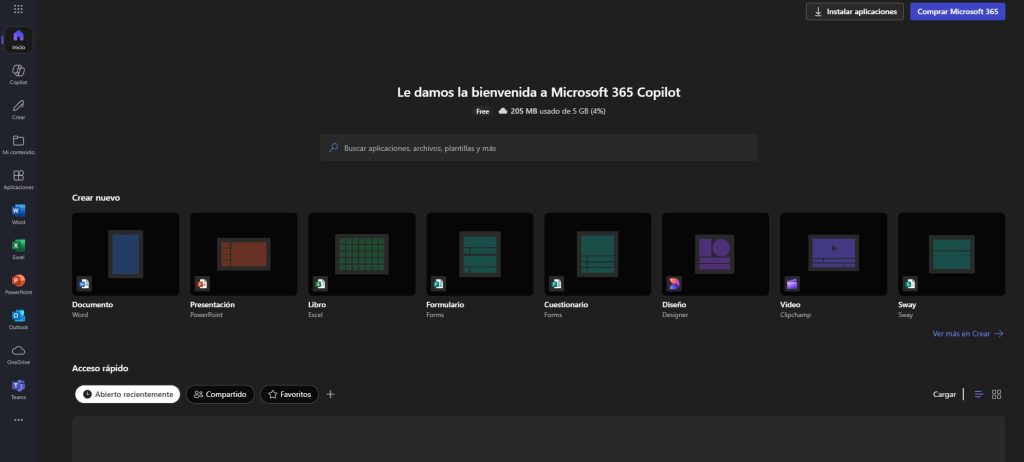Open Mi contenido folder in sidebar
Screen dimensions: 1024x462
click(x=18, y=144)
